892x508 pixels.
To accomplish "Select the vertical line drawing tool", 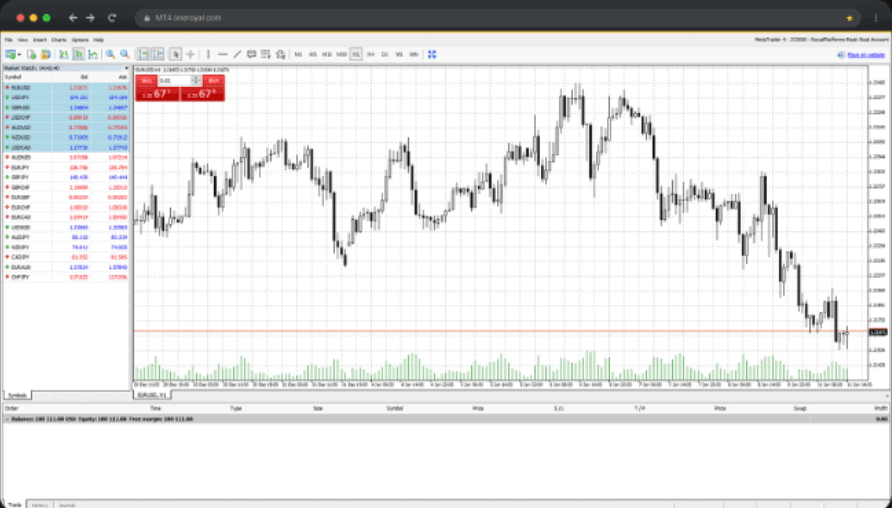I will pyautogui.click(x=208, y=54).
